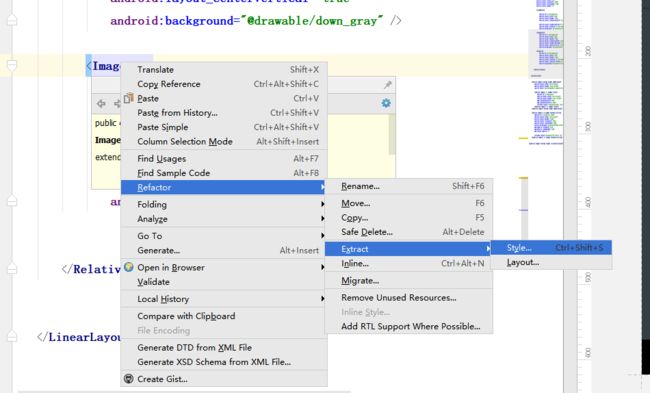Choose Find Sample Code entry
650x393 pixels.
point(224,173)
